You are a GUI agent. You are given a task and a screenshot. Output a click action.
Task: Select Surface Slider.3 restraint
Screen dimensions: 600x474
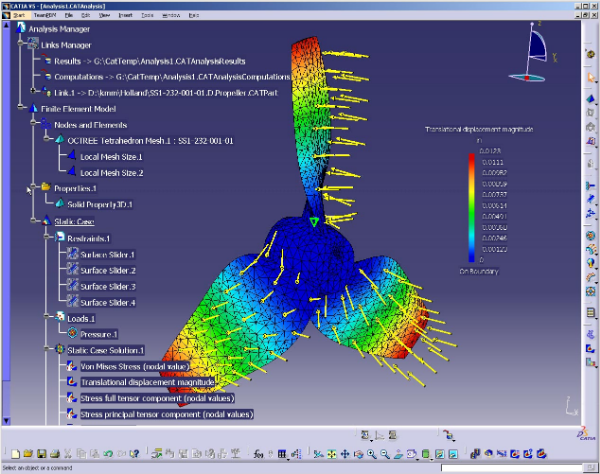pos(107,286)
